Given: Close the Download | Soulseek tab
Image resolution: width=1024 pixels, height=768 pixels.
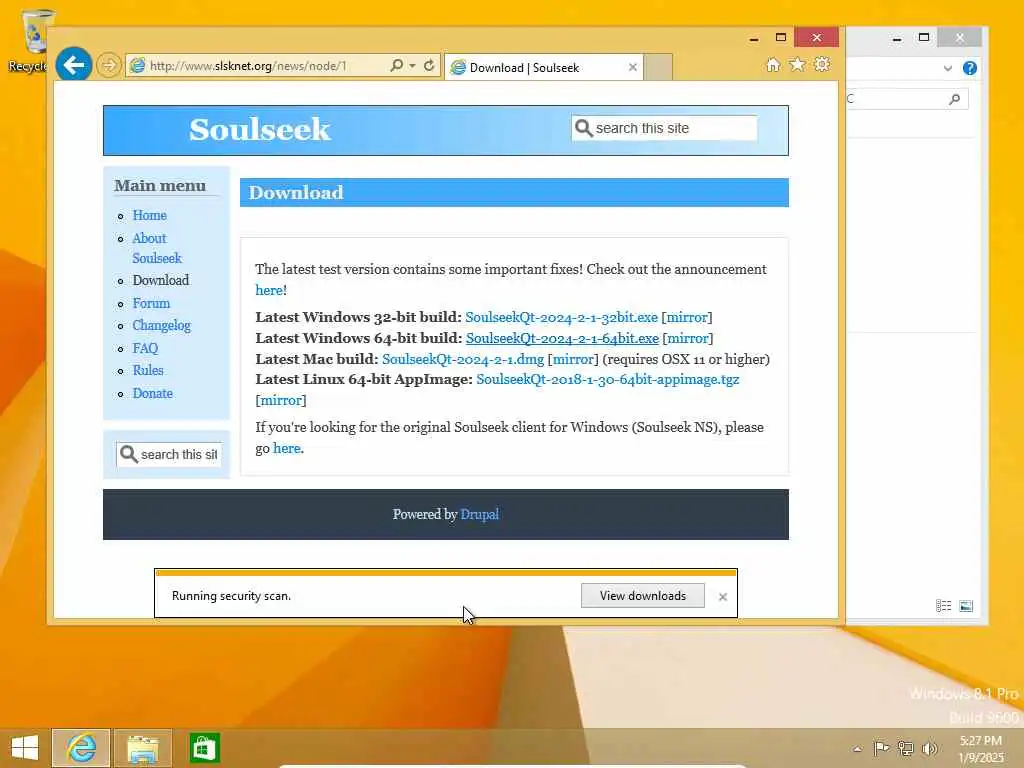Looking at the screenshot, I should [632, 67].
